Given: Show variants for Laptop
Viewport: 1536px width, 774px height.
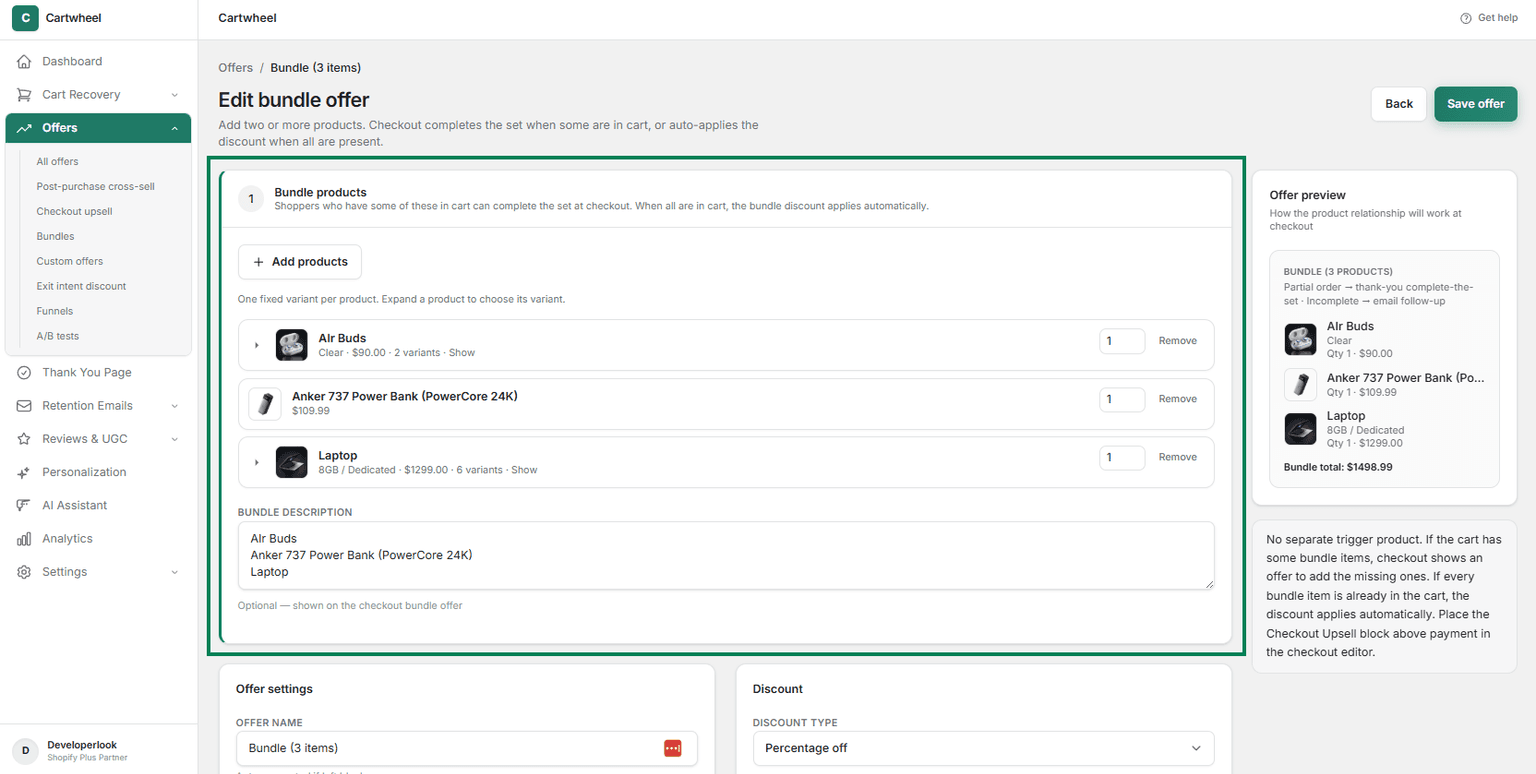Looking at the screenshot, I should (x=524, y=470).
